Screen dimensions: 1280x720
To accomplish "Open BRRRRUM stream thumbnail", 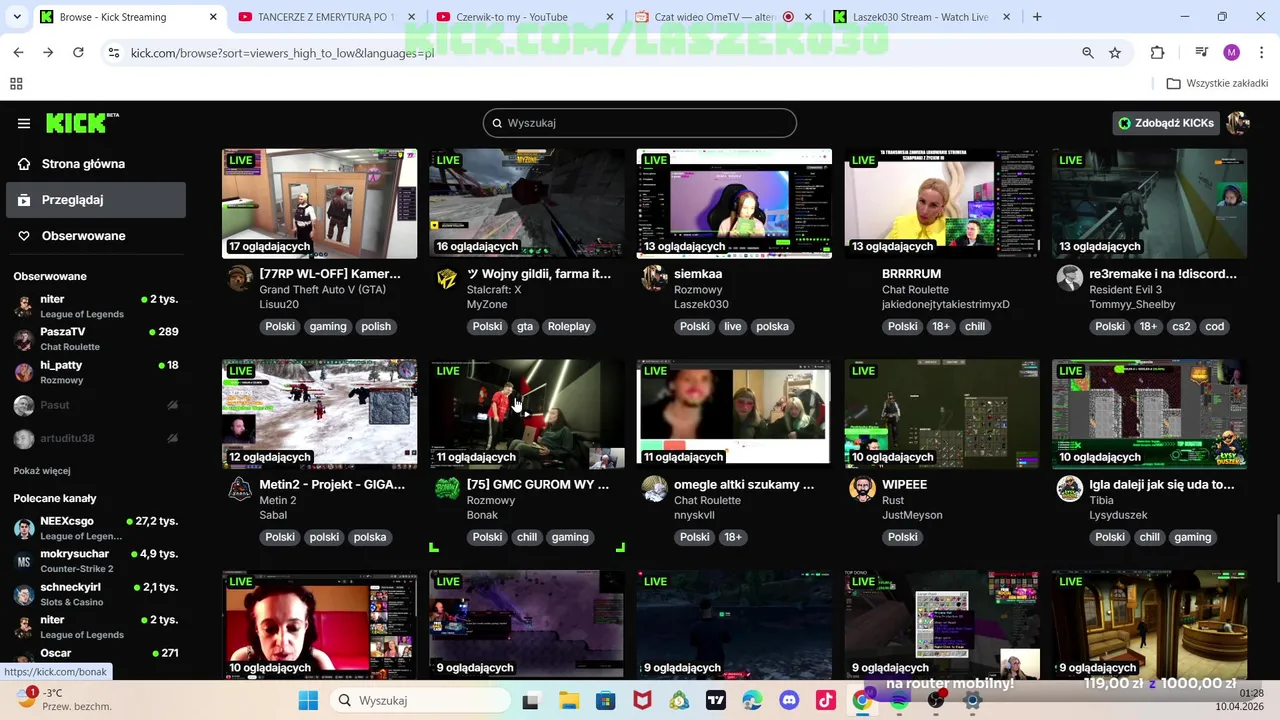I will tap(942, 204).
